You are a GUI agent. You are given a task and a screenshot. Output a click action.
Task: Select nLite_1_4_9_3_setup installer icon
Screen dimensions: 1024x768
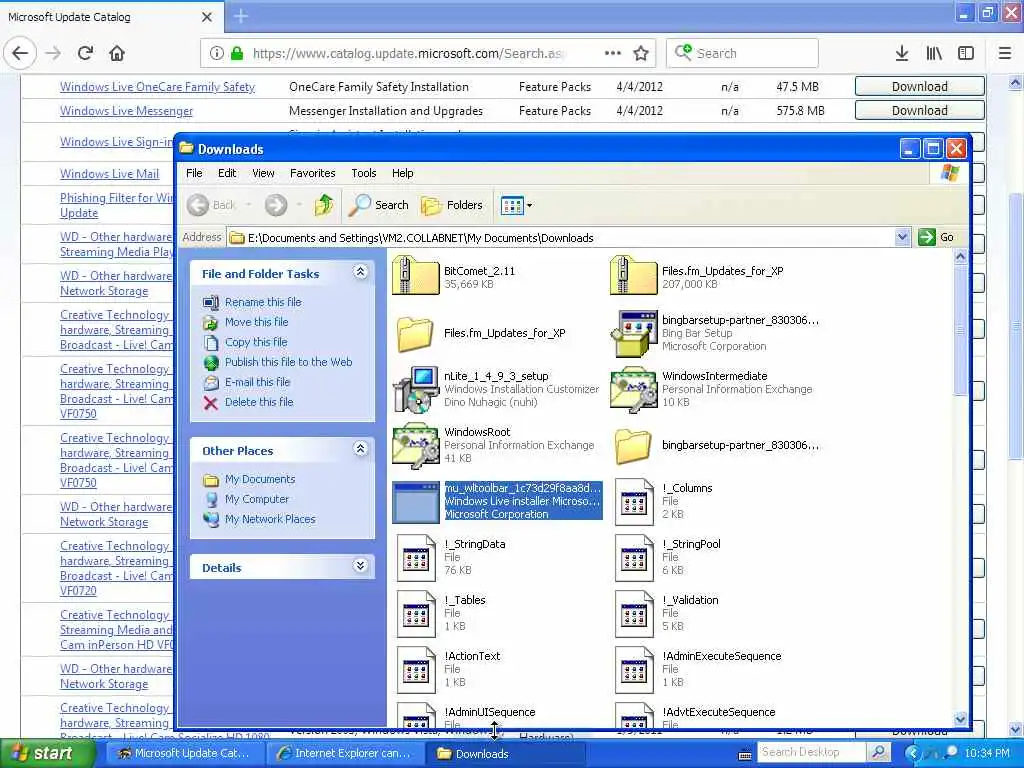tap(416, 390)
